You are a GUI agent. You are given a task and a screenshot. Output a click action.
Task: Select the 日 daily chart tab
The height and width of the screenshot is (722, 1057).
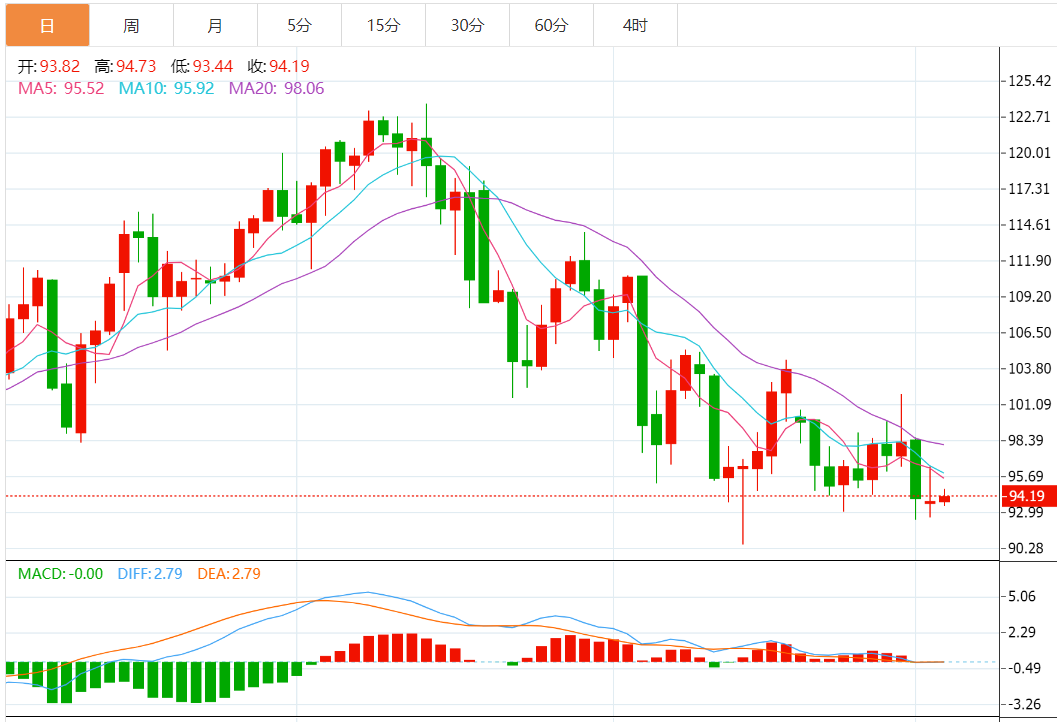pyautogui.click(x=47, y=26)
